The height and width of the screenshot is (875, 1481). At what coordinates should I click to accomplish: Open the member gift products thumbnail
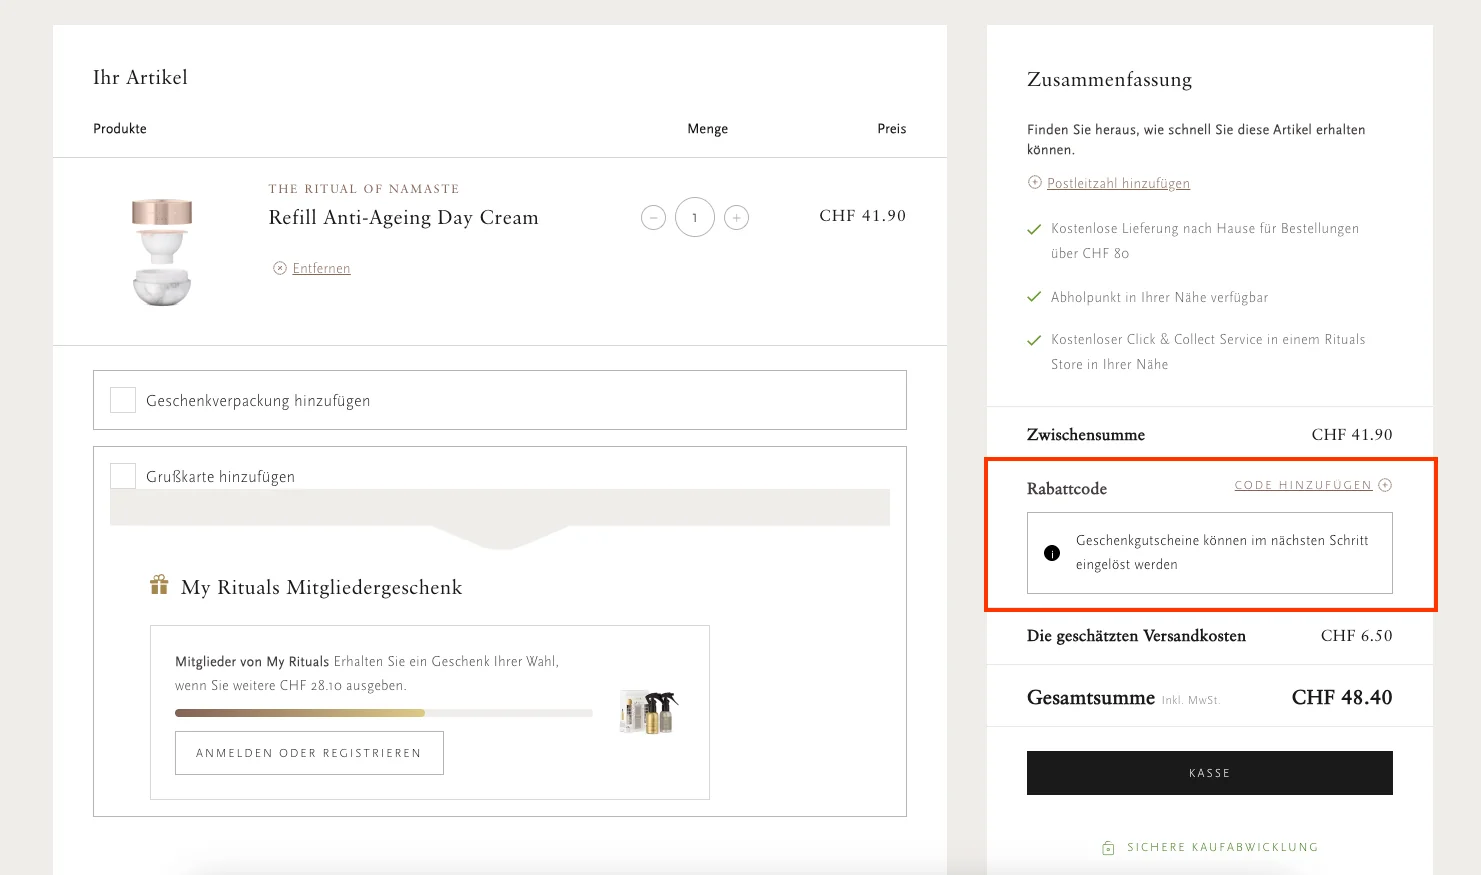click(x=649, y=712)
